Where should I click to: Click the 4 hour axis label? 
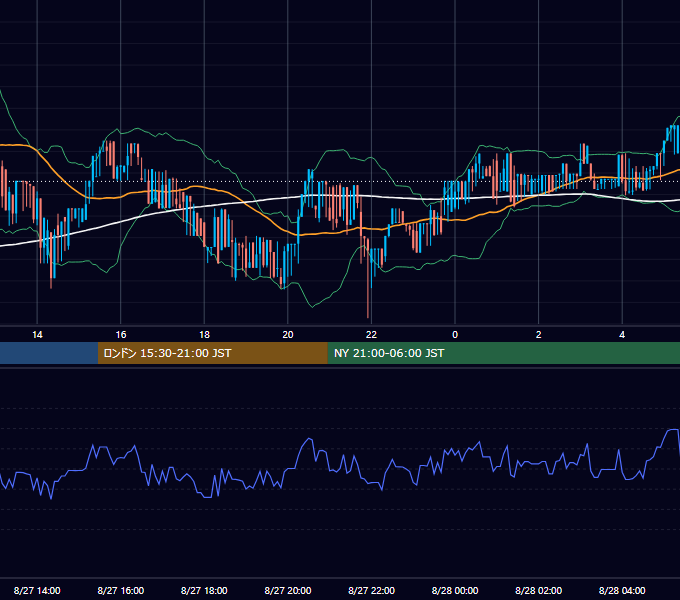(622, 335)
